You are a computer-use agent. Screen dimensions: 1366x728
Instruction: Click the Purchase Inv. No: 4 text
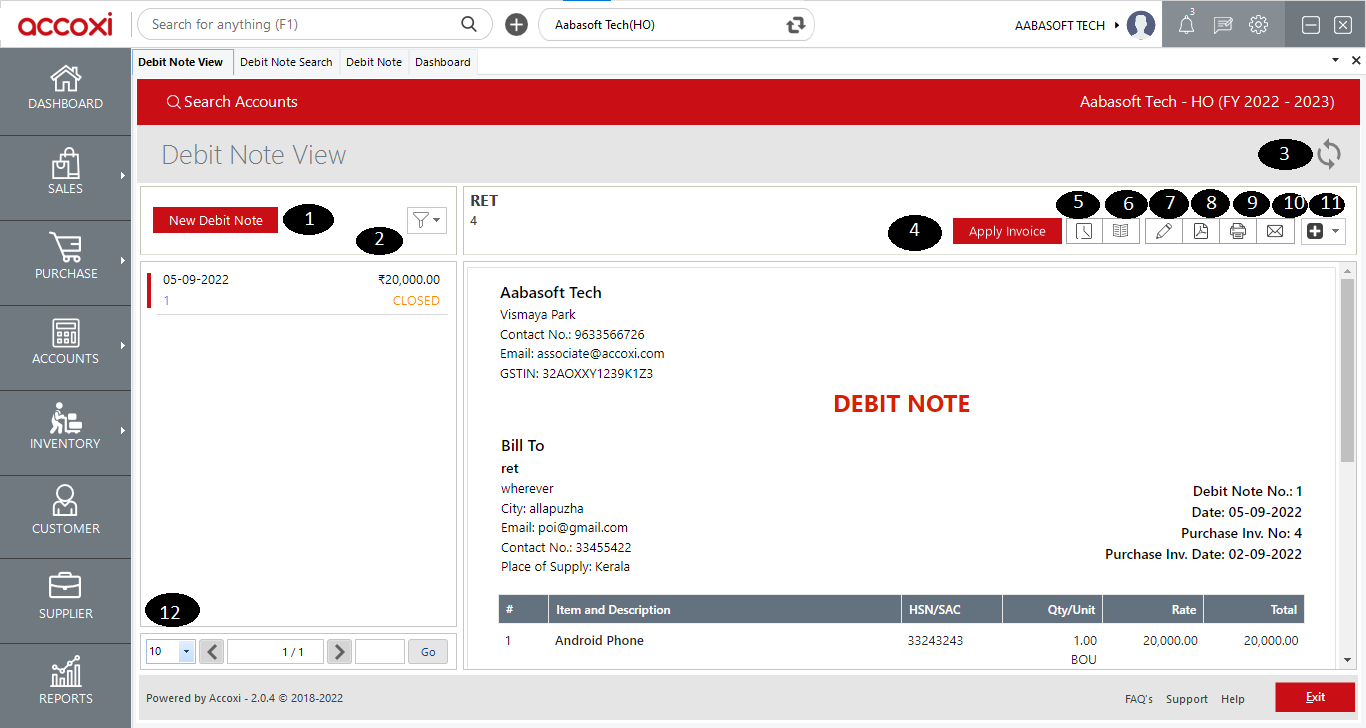[1241, 533]
